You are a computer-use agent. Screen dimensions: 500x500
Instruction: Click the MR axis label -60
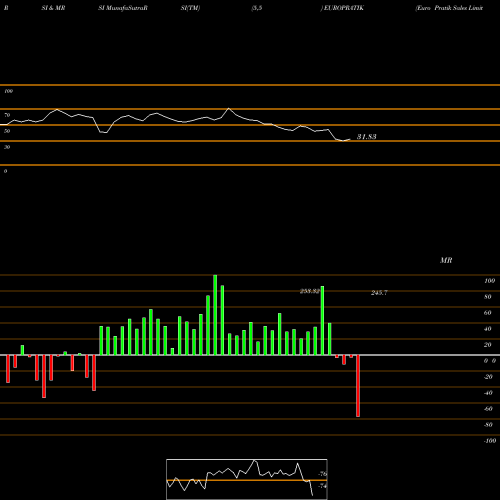point(488,409)
